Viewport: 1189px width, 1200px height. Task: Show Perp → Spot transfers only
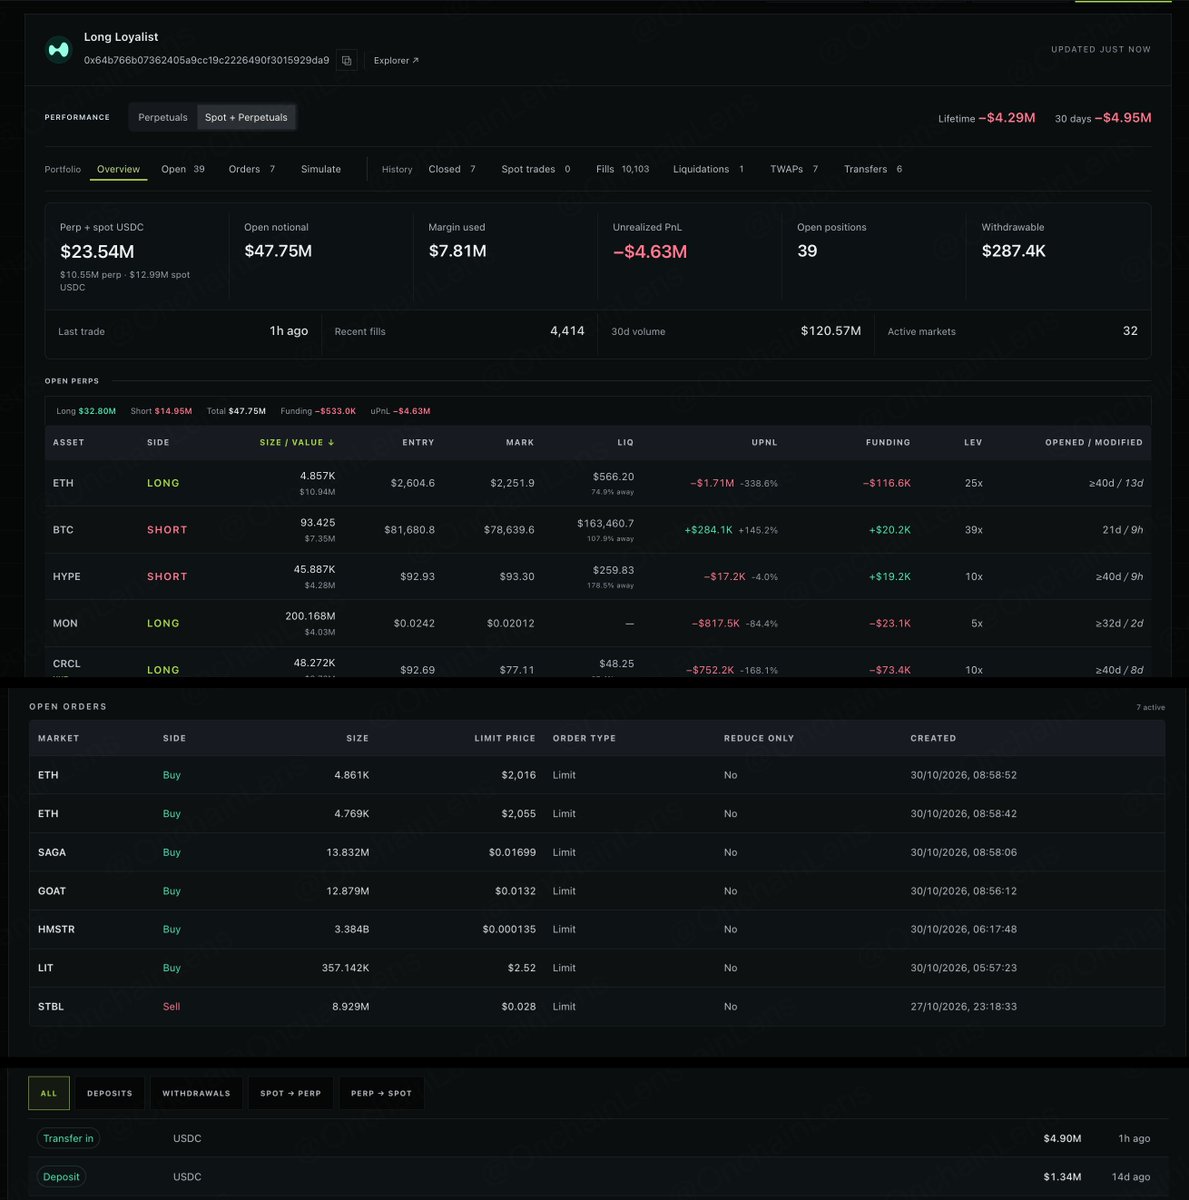[381, 1093]
